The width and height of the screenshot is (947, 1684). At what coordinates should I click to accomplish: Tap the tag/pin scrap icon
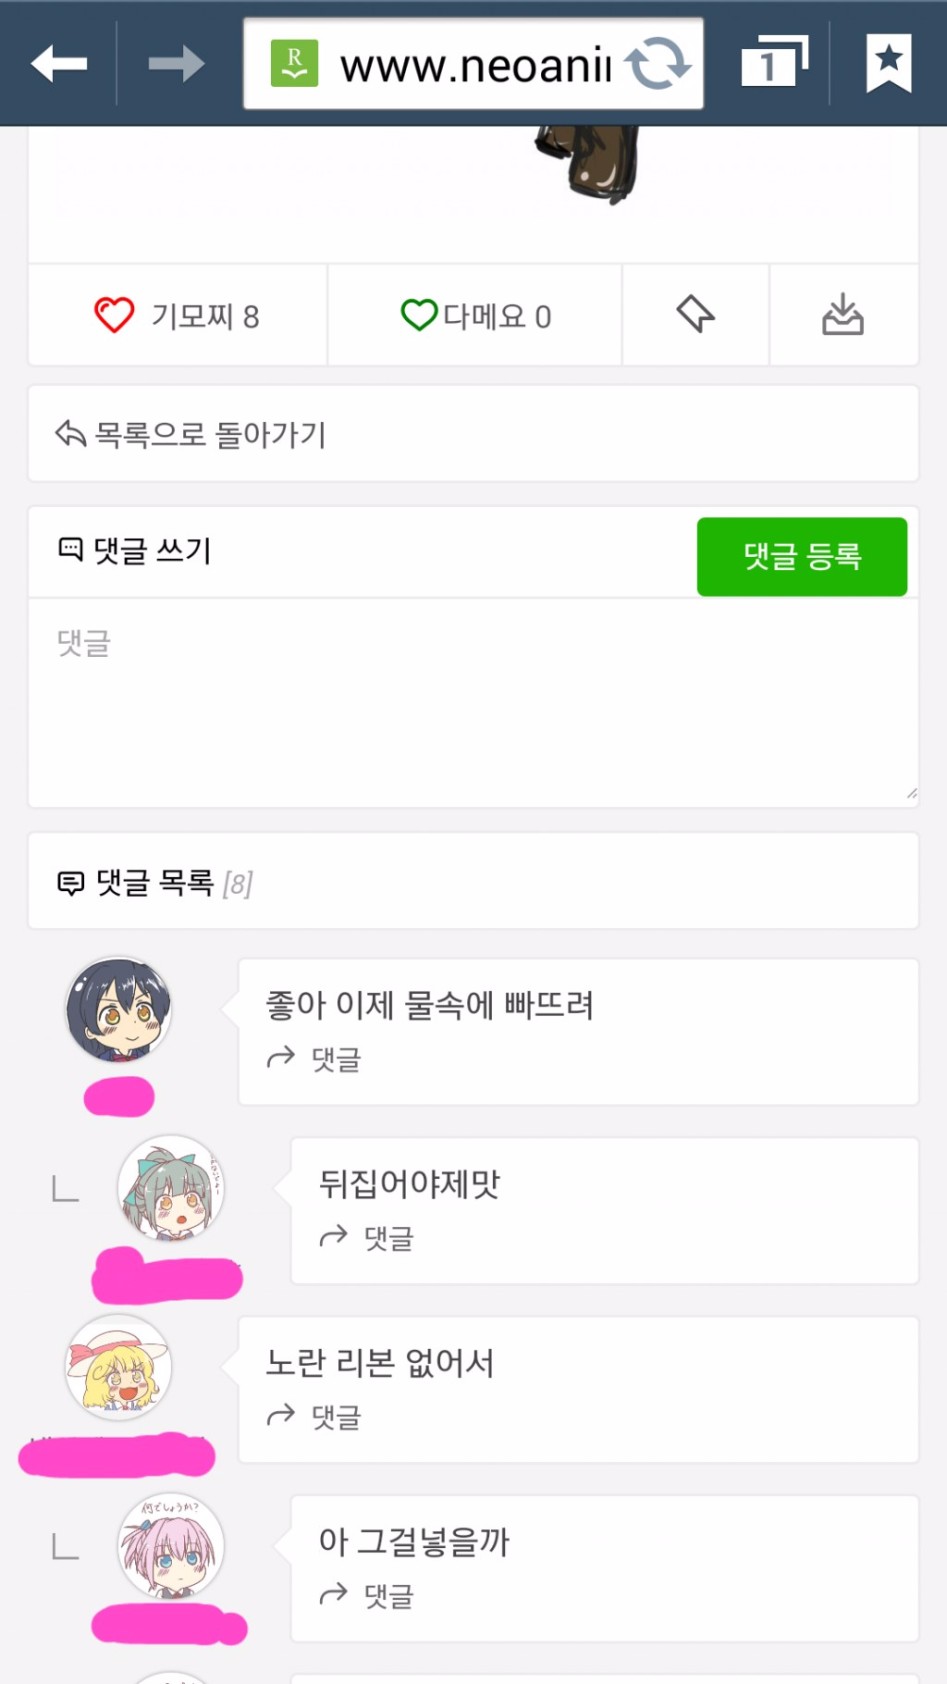coord(695,314)
